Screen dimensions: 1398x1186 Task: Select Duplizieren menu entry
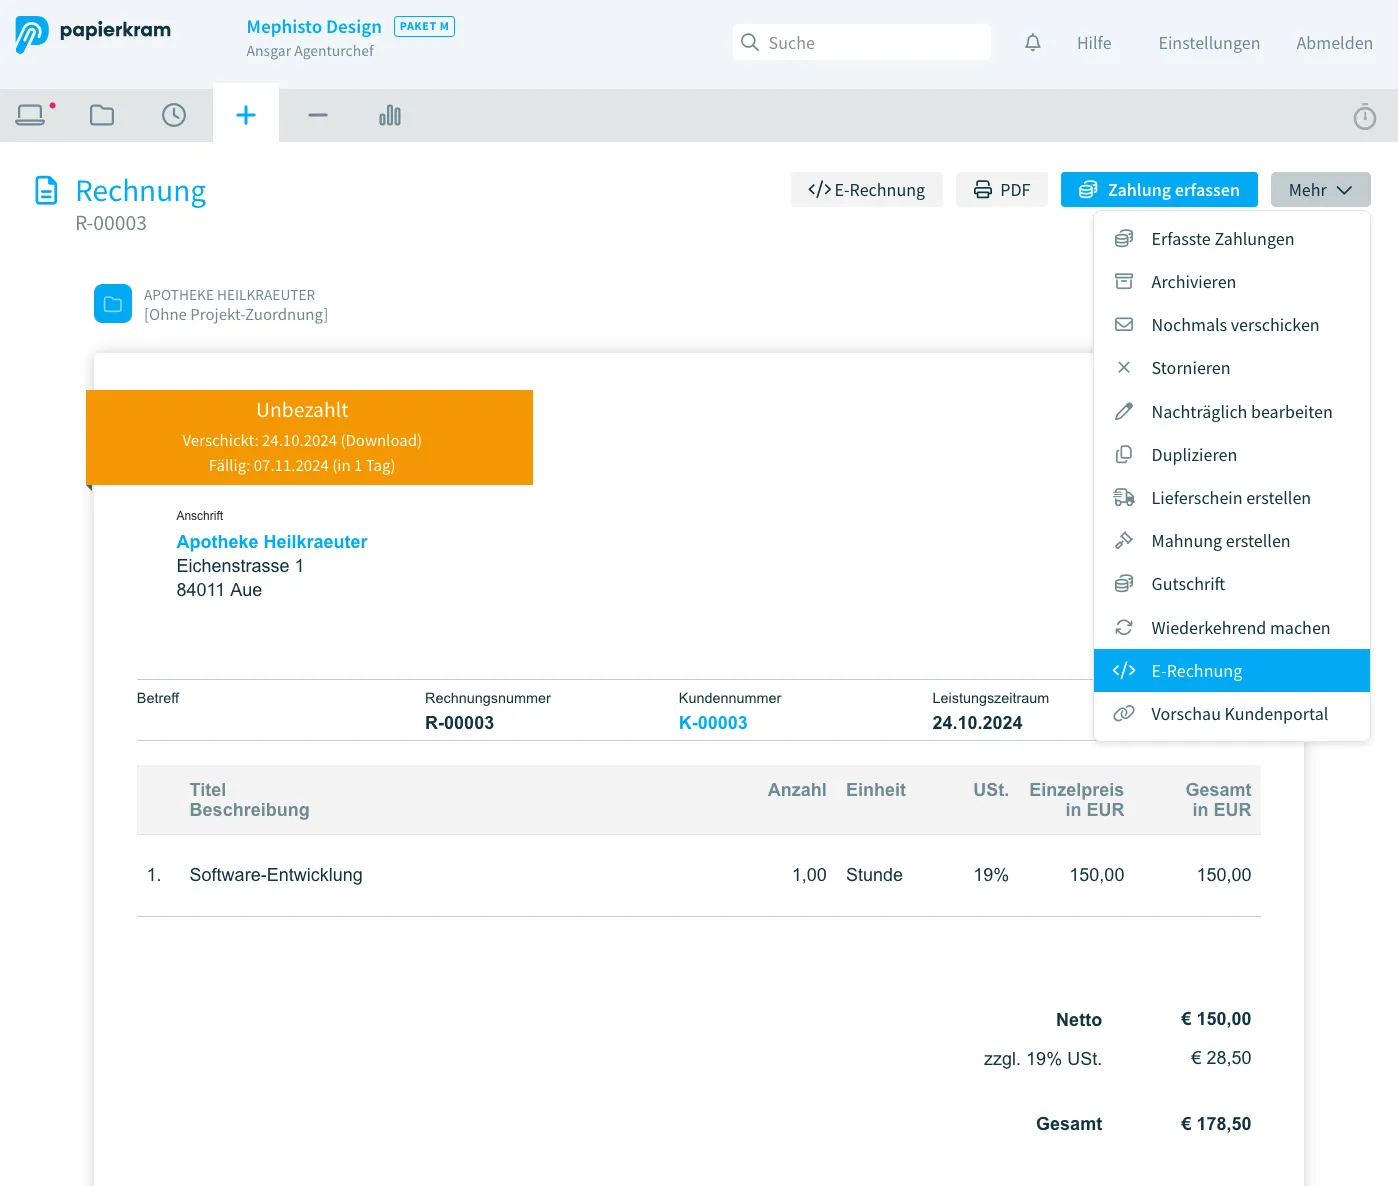1232,455
